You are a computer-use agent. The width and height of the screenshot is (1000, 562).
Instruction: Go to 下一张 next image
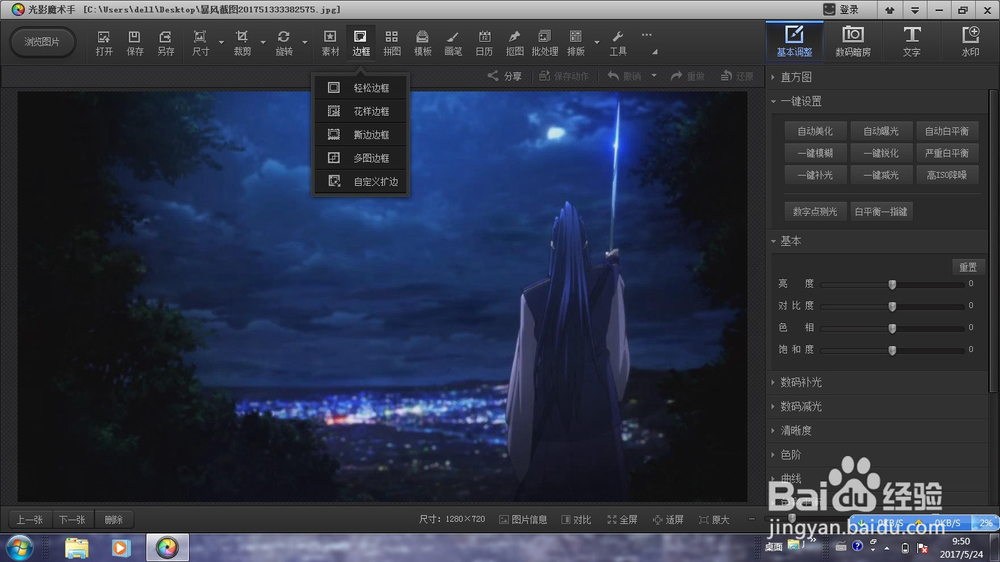[x=72, y=520]
